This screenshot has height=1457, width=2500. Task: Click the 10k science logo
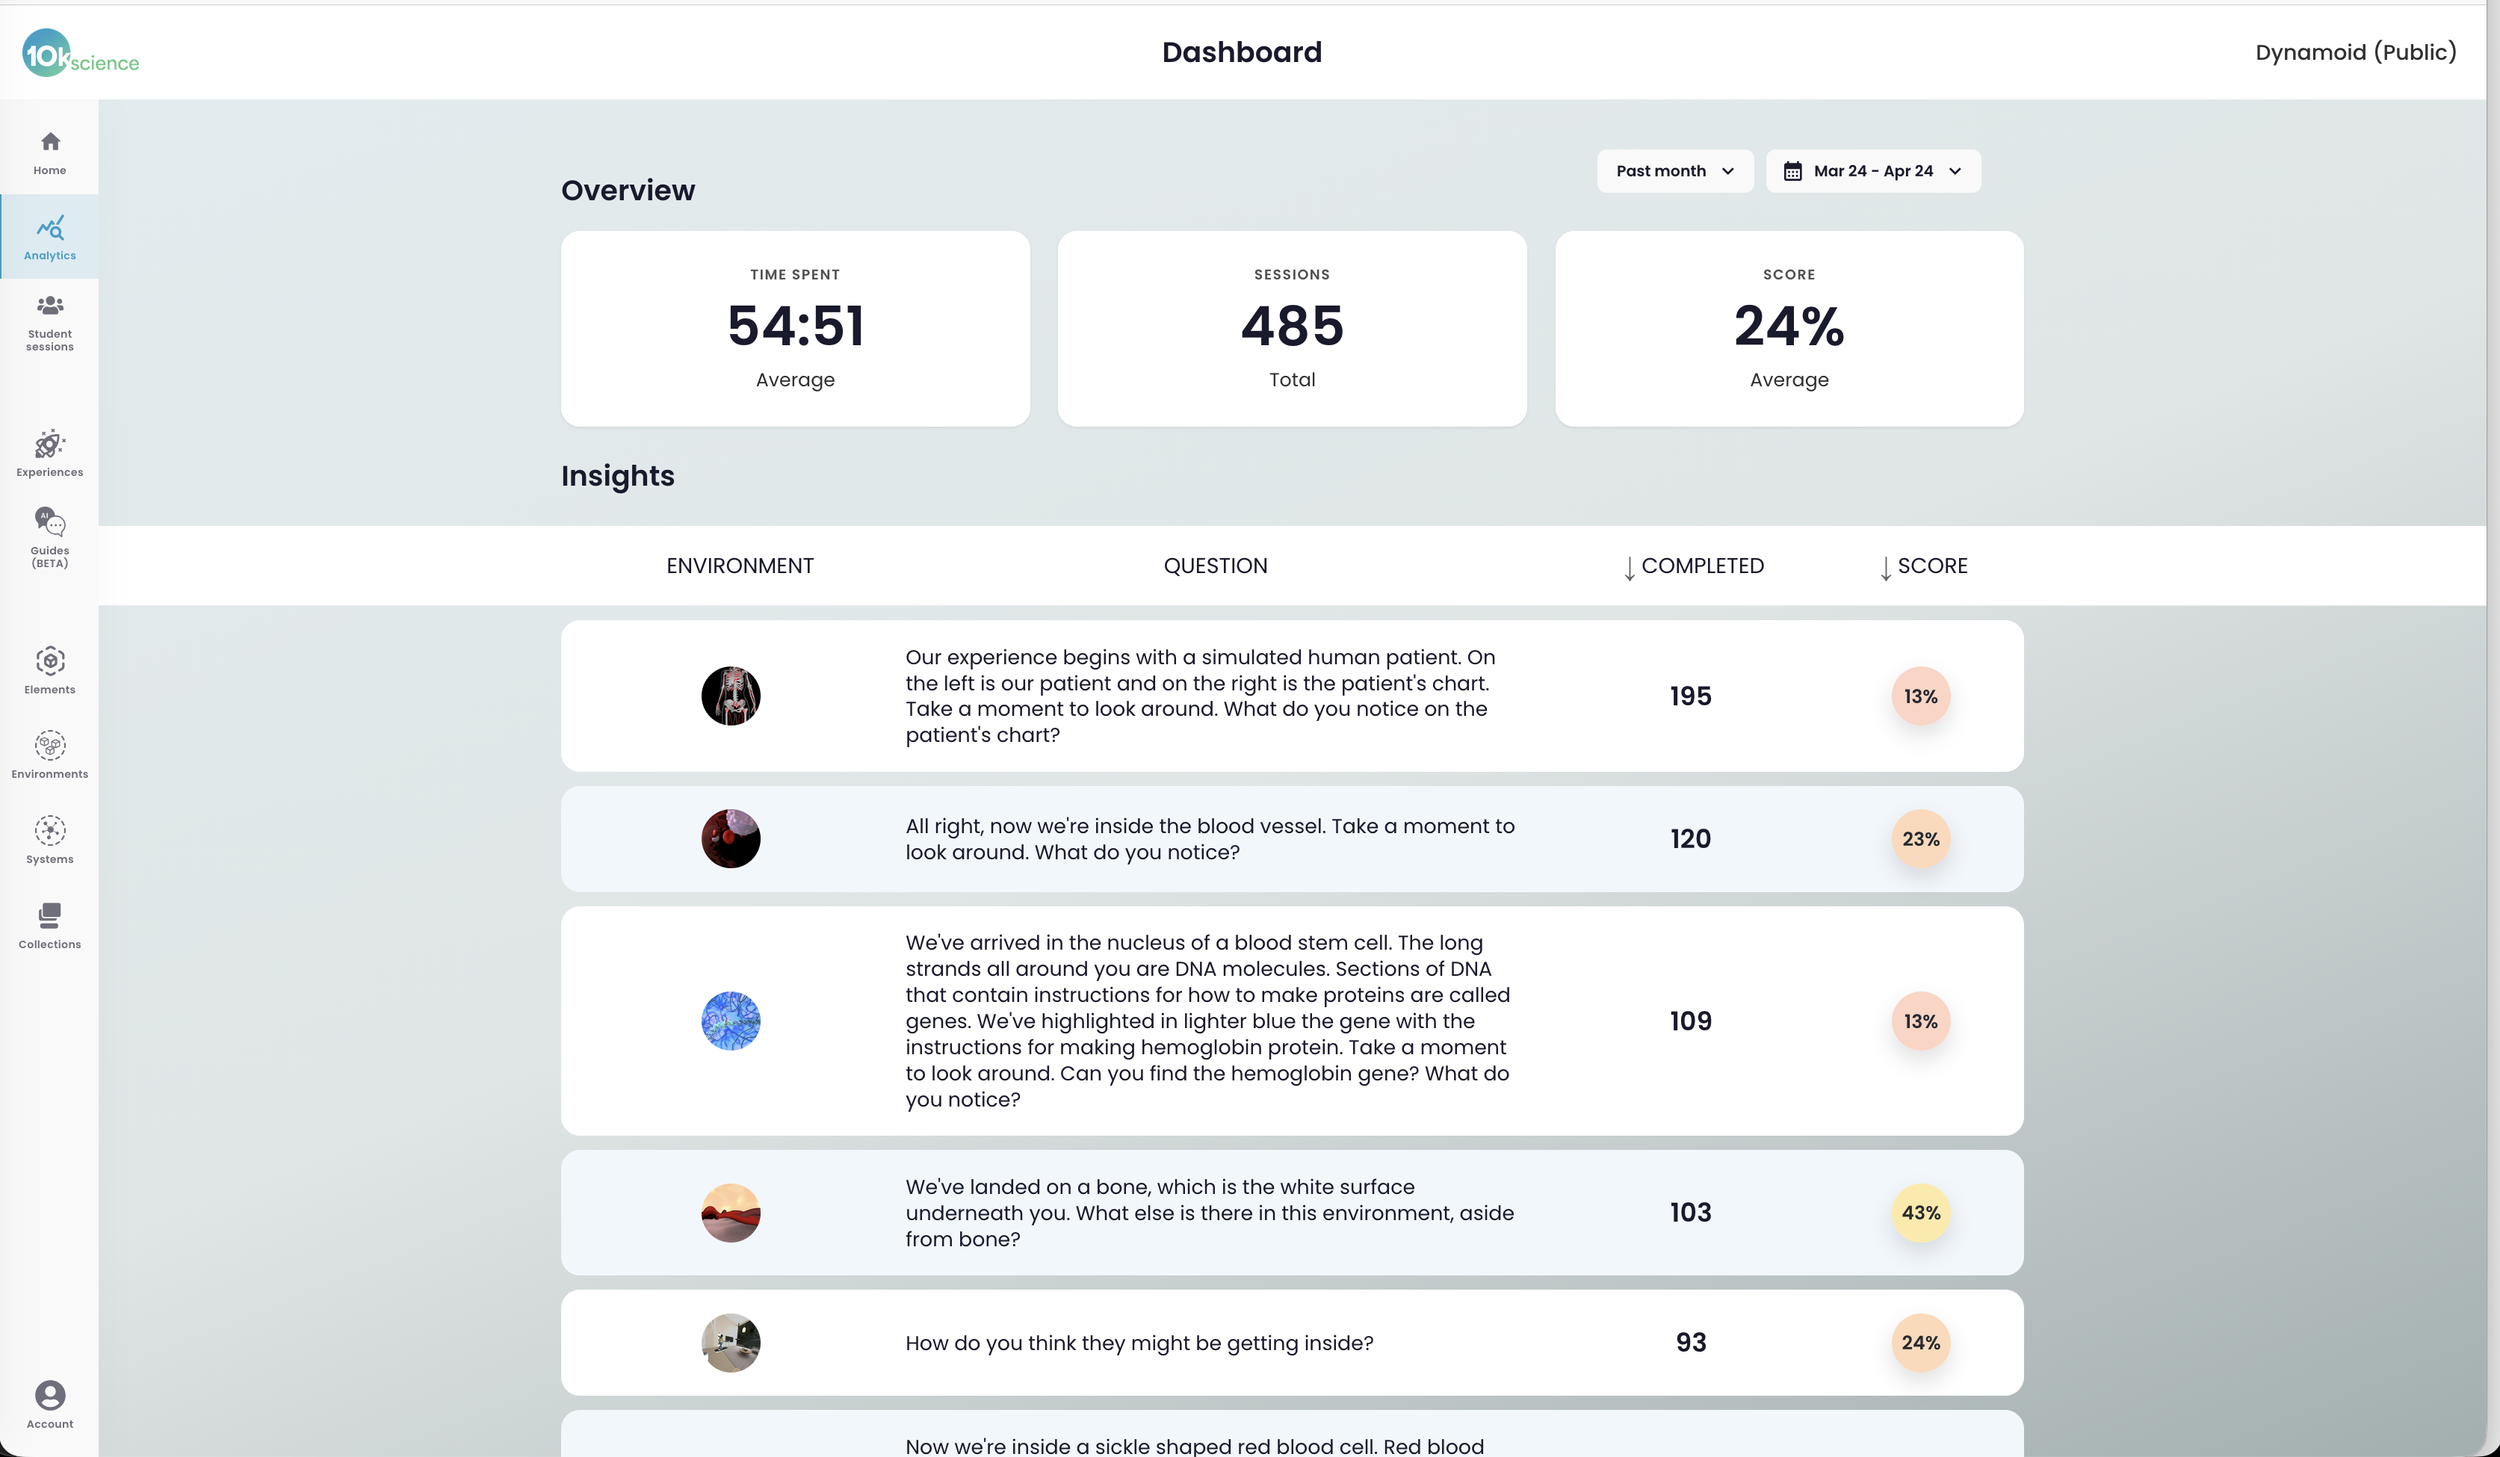click(80, 53)
